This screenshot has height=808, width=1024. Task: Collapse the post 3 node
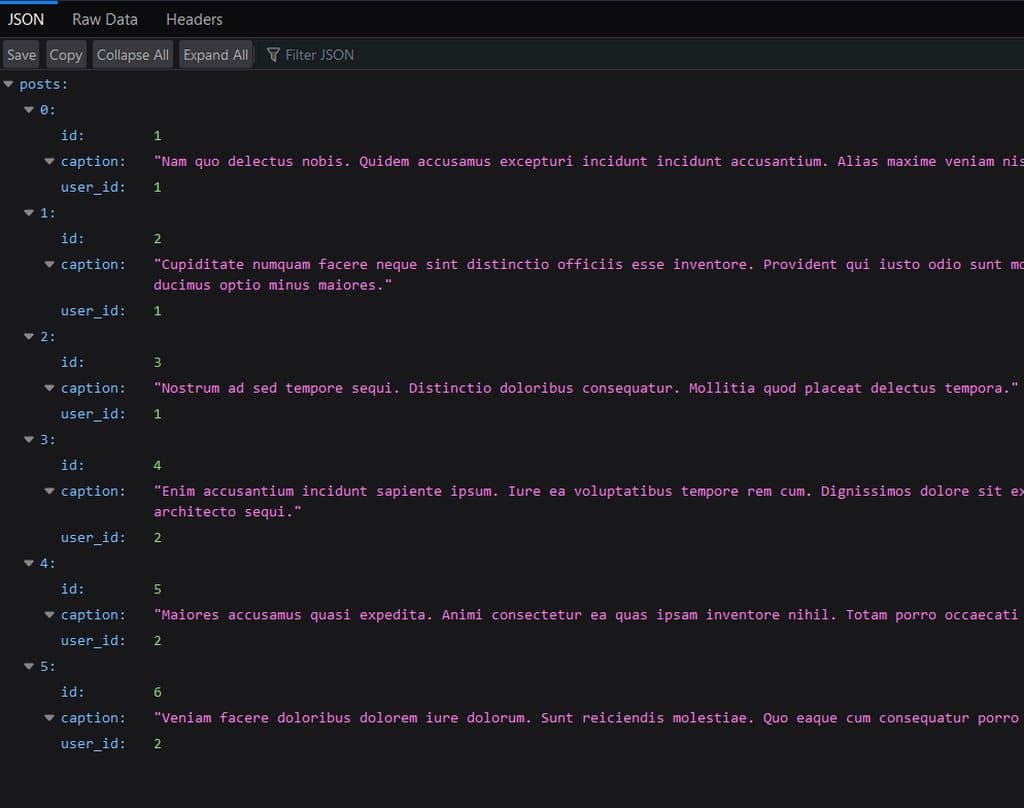tap(29, 440)
